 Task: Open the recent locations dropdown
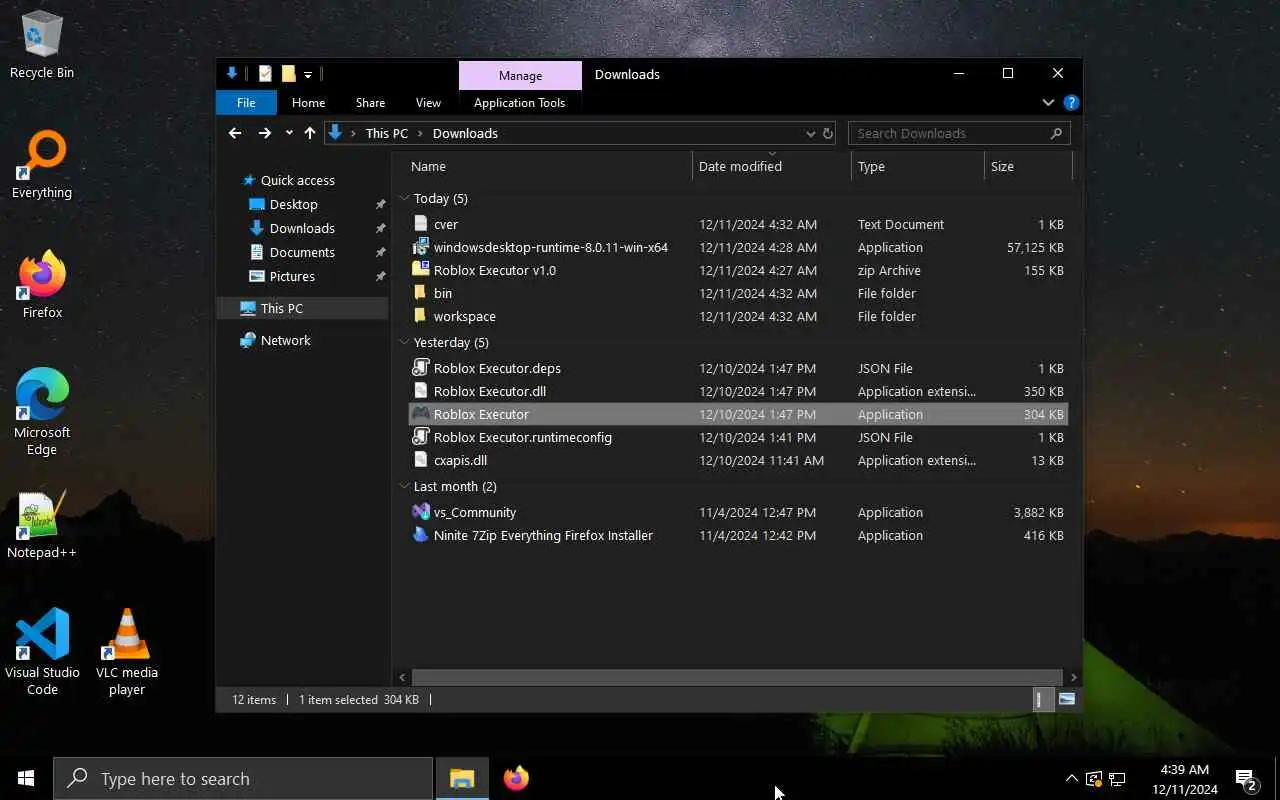pos(289,133)
